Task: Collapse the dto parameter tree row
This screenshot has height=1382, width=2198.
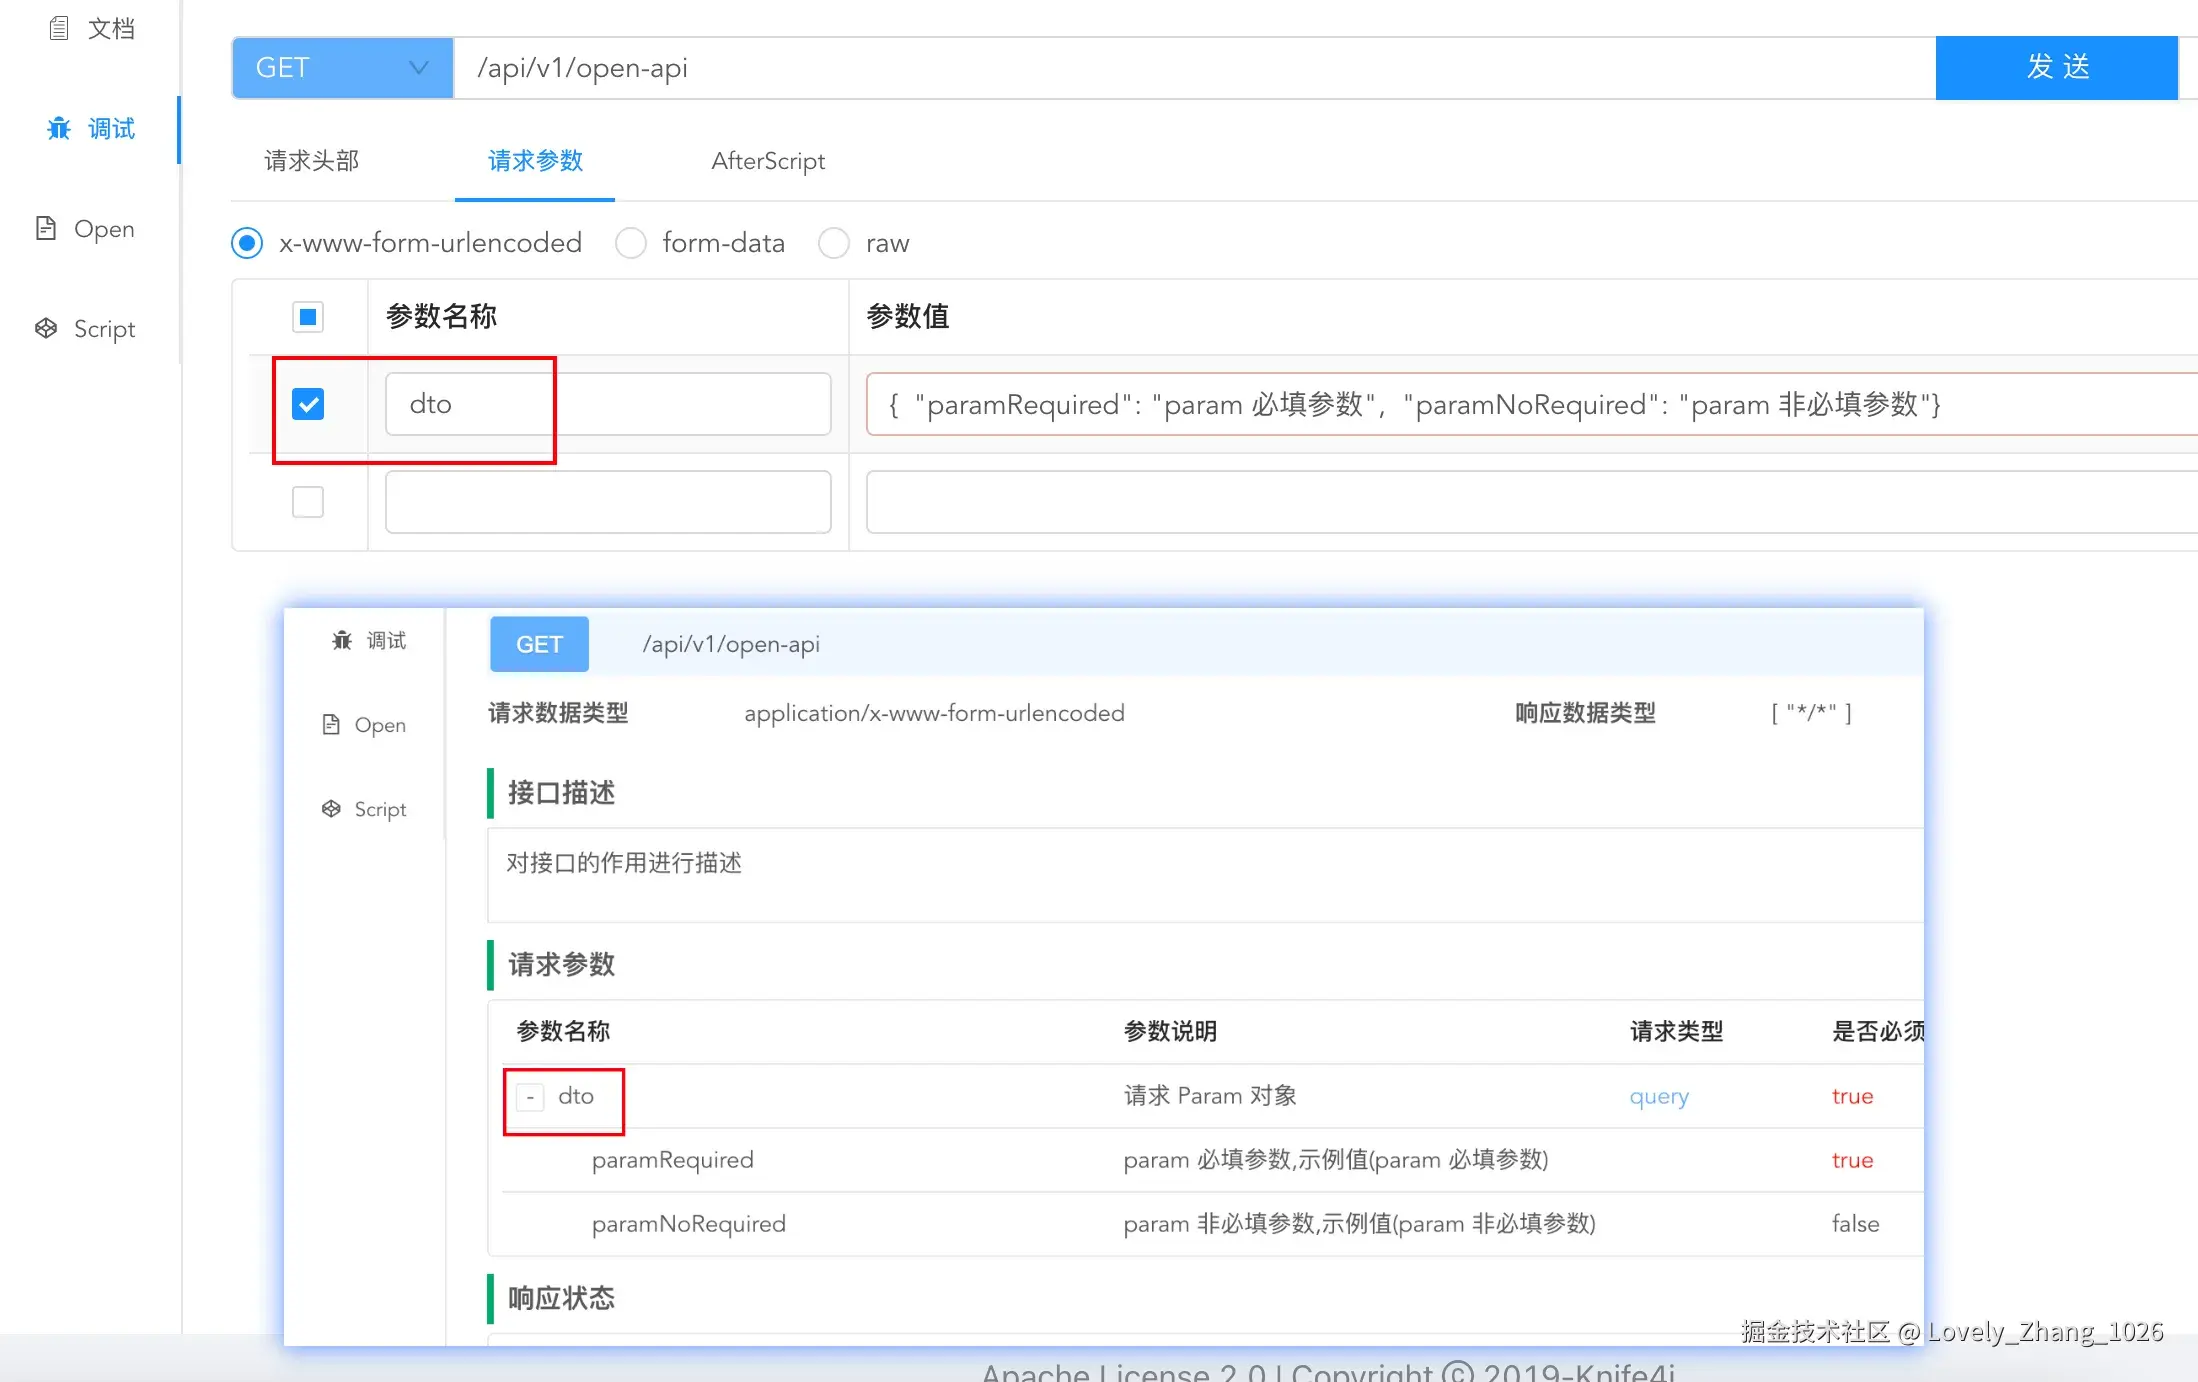Action: (530, 1097)
